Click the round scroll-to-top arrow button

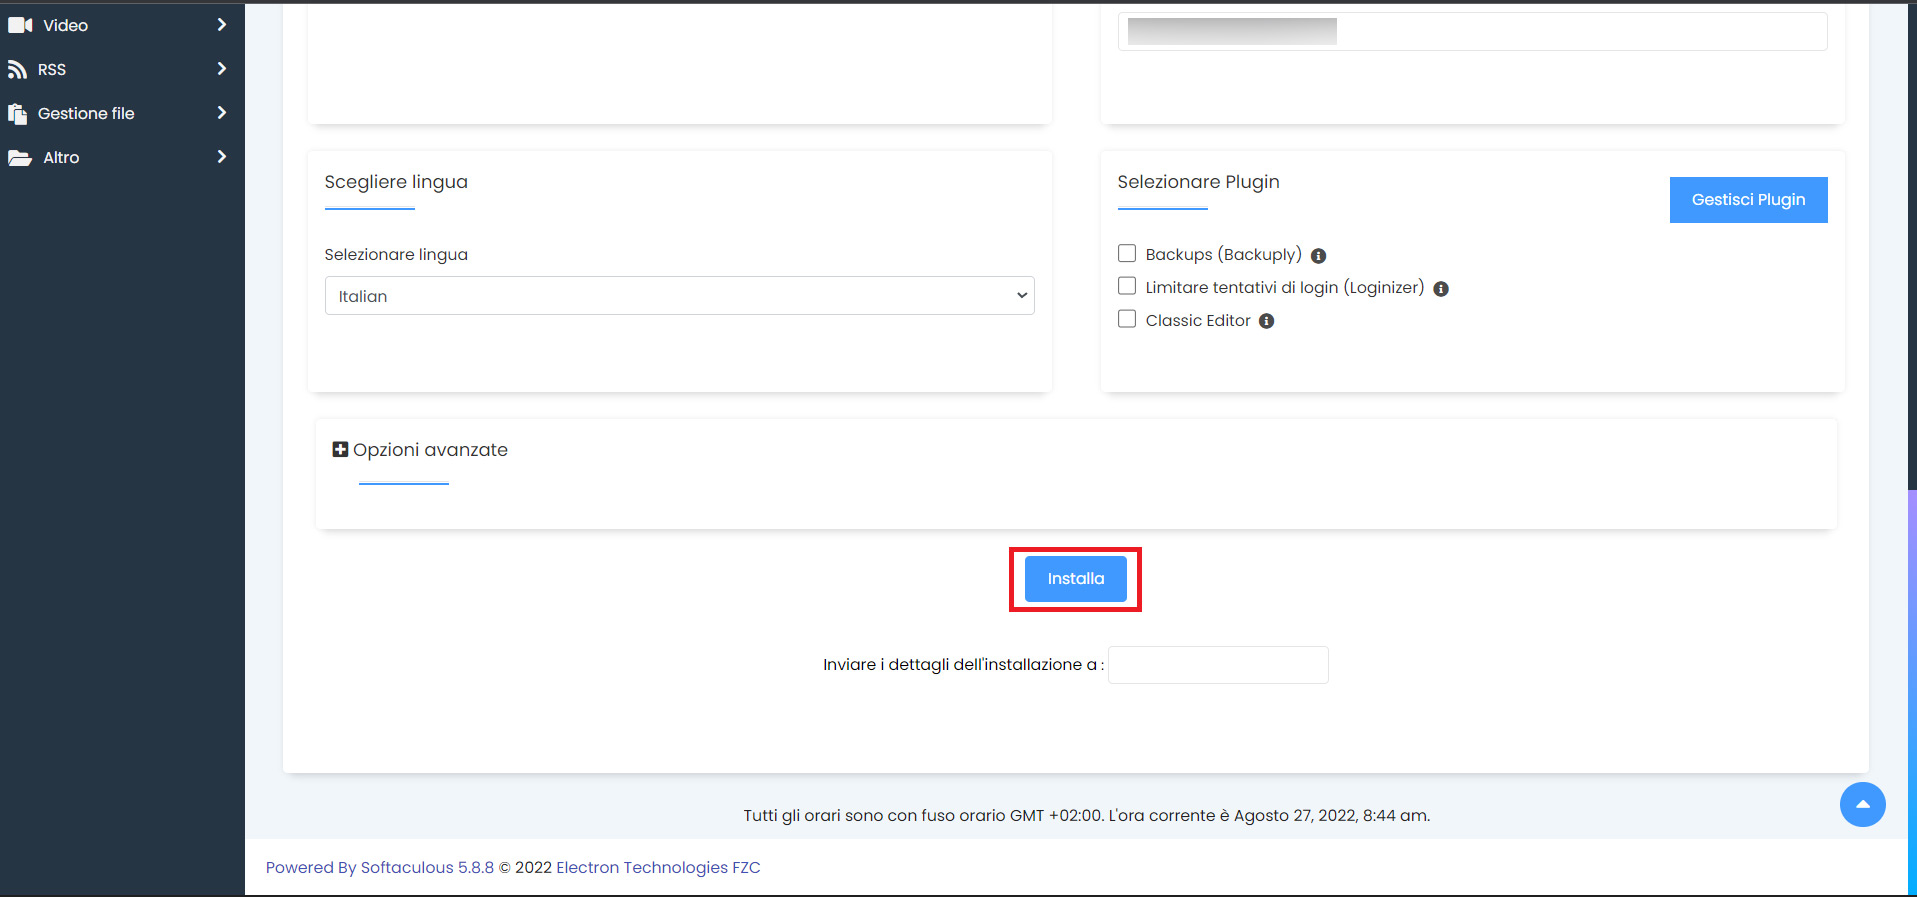tap(1862, 804)
